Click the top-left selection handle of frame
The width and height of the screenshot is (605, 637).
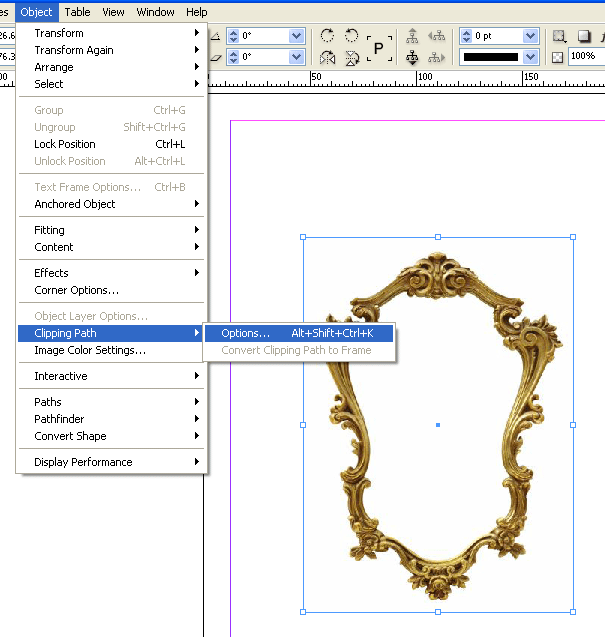(303, 237)
